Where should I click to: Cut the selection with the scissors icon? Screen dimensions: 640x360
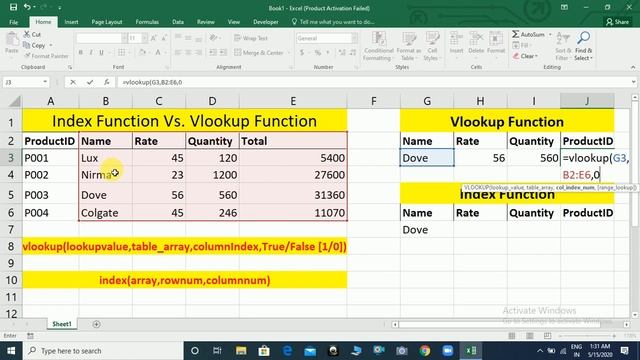[32, 34]
